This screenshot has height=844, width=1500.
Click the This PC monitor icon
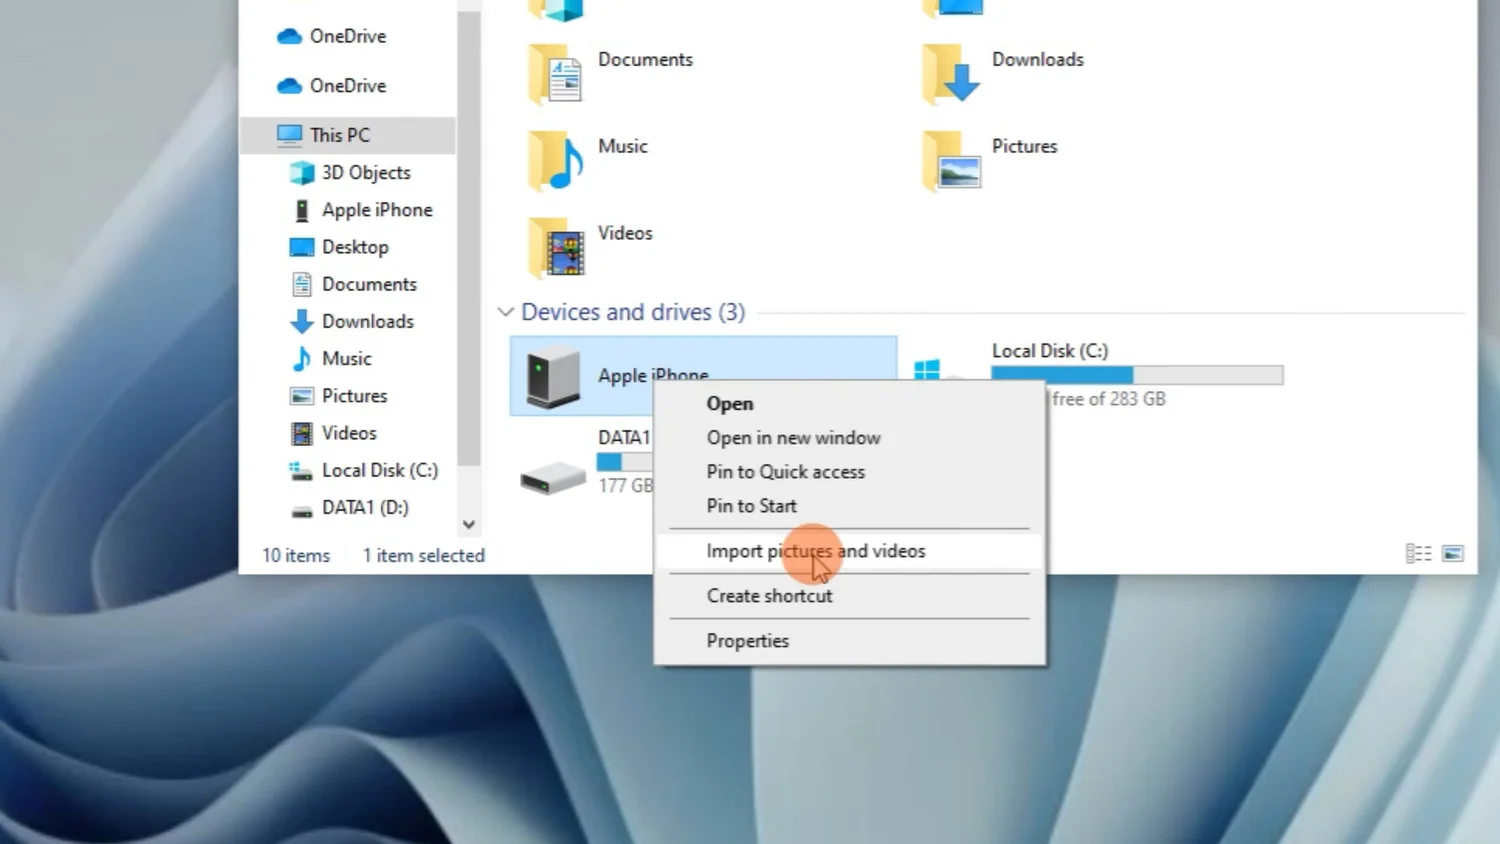(x=290, y=135)
